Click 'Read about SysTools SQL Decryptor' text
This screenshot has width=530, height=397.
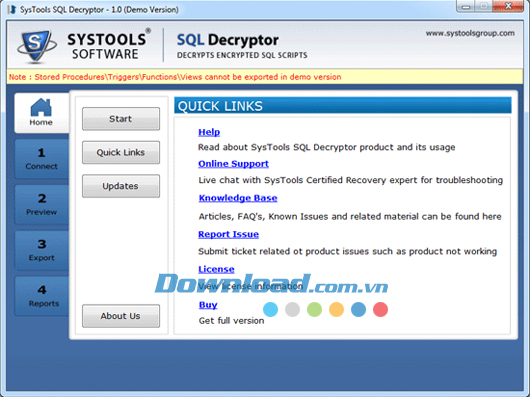point(327,147)
